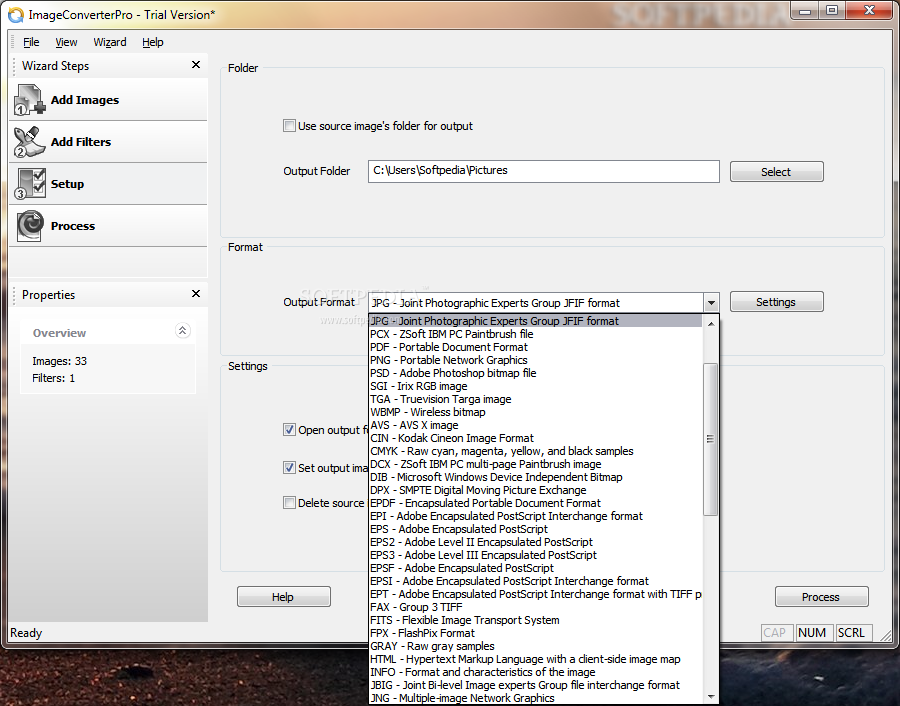The width and height of the screenshot is (900, 706).
Task: Enable the Delete source checkbox
Action: click(289, 503)
